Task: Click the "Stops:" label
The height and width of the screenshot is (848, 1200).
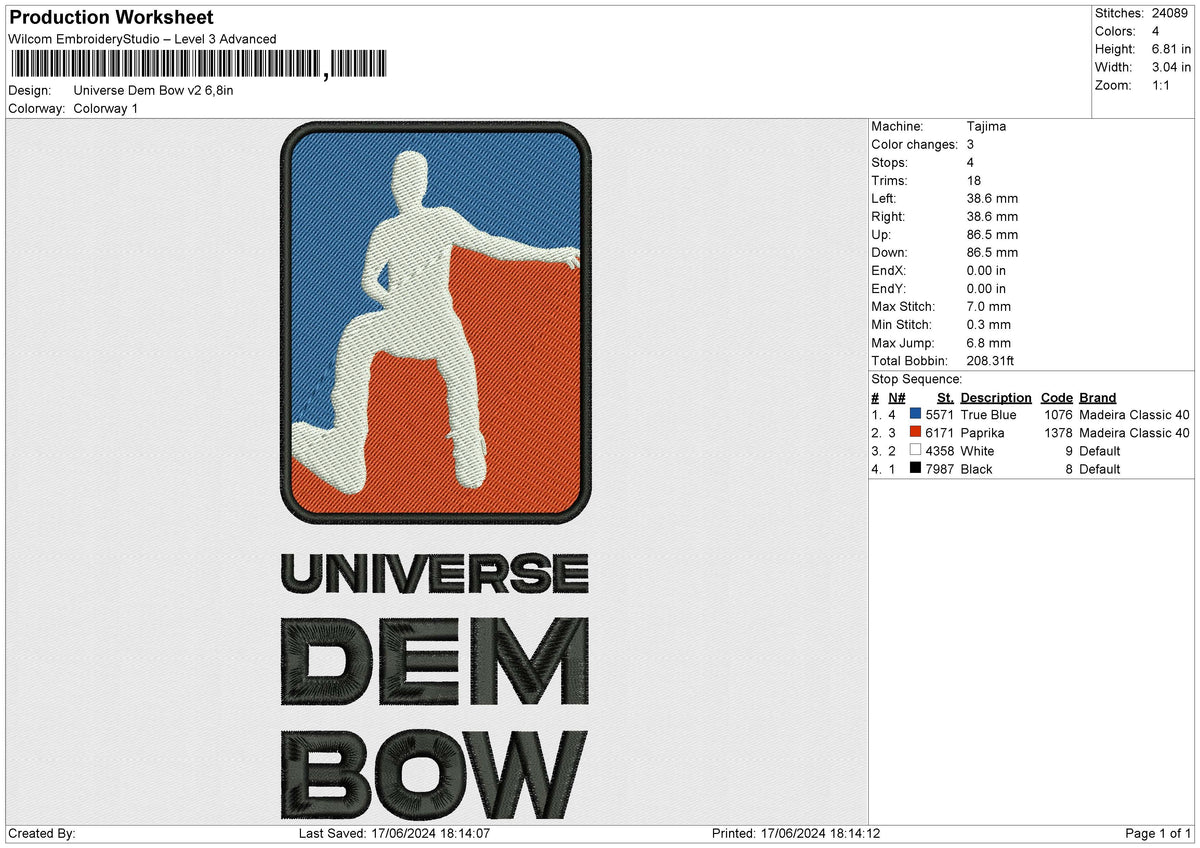Action: coord(890,162)
